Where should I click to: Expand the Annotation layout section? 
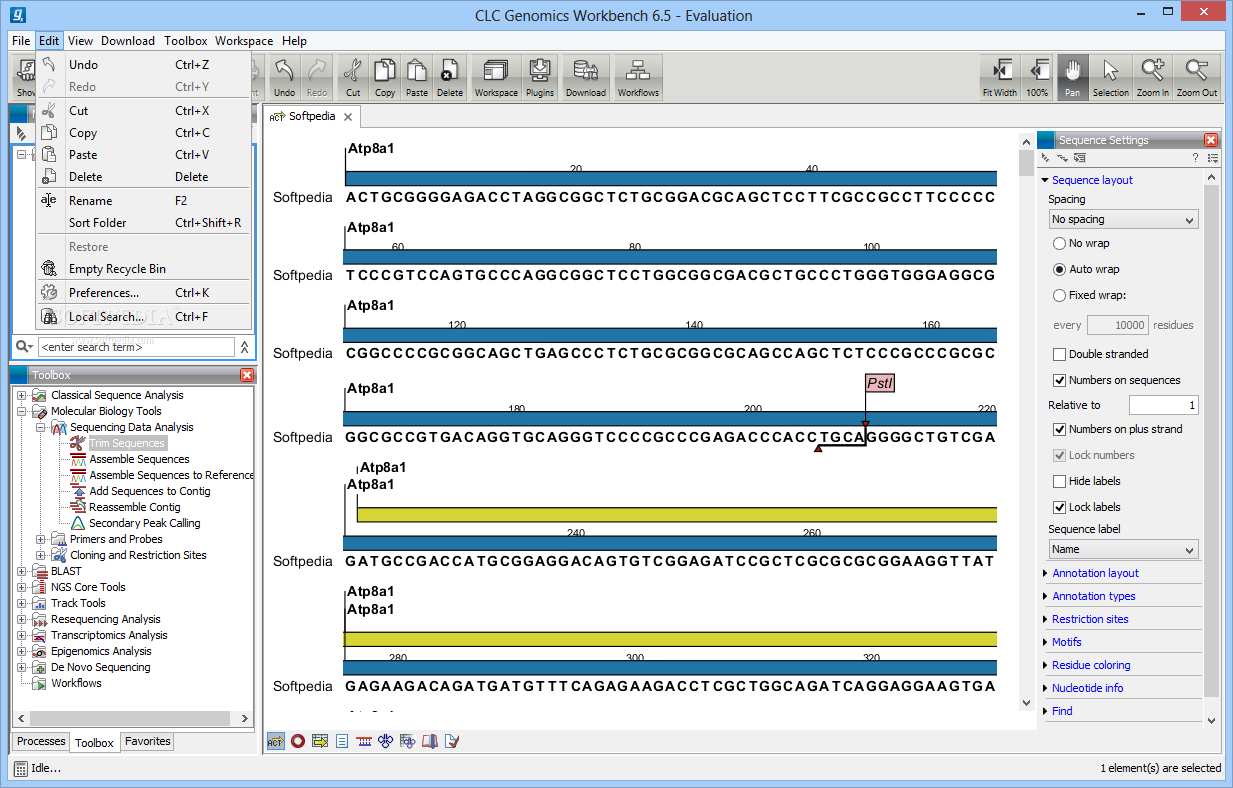tap(1095, 573)
